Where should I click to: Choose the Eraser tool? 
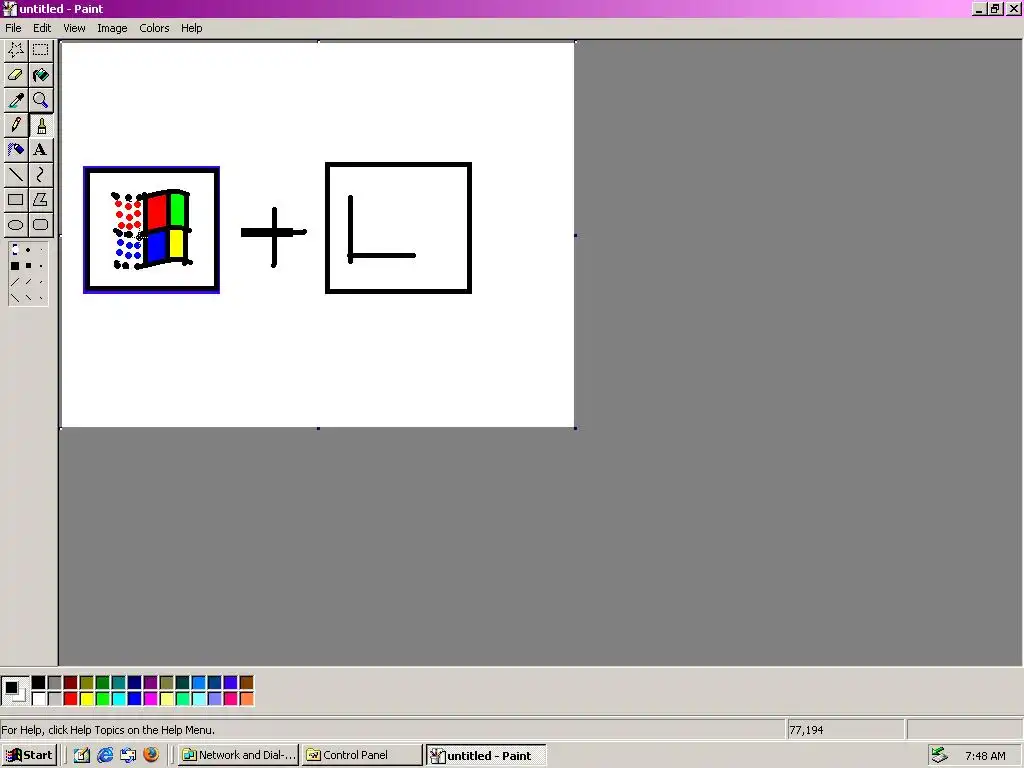click(x=16, y=75)
